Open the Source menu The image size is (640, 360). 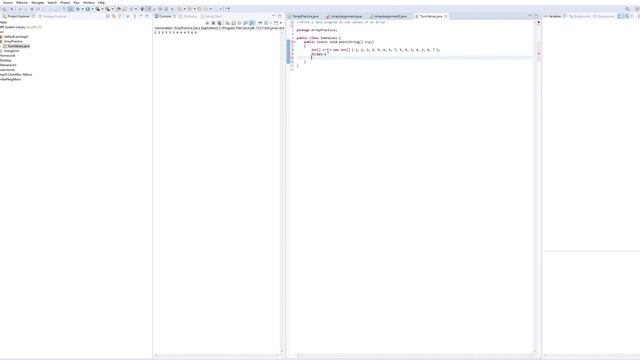click(8, 2)
